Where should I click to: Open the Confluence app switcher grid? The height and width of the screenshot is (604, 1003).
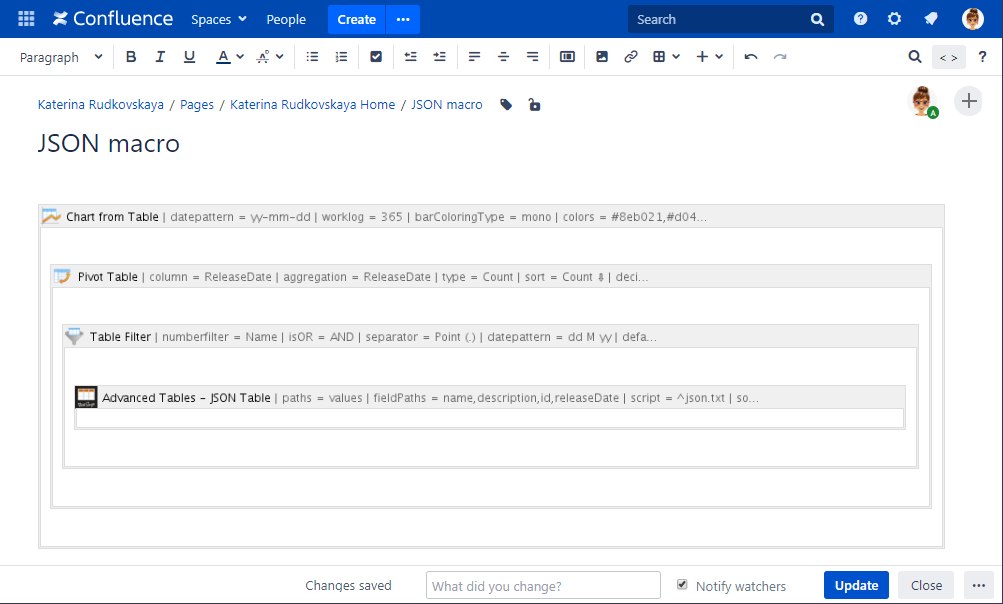pyautogui.click(x=26, y=19)
